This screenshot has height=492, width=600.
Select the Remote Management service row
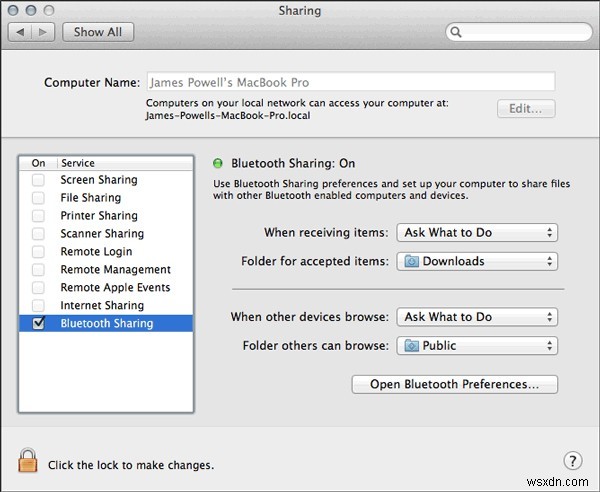coord(106,269)
